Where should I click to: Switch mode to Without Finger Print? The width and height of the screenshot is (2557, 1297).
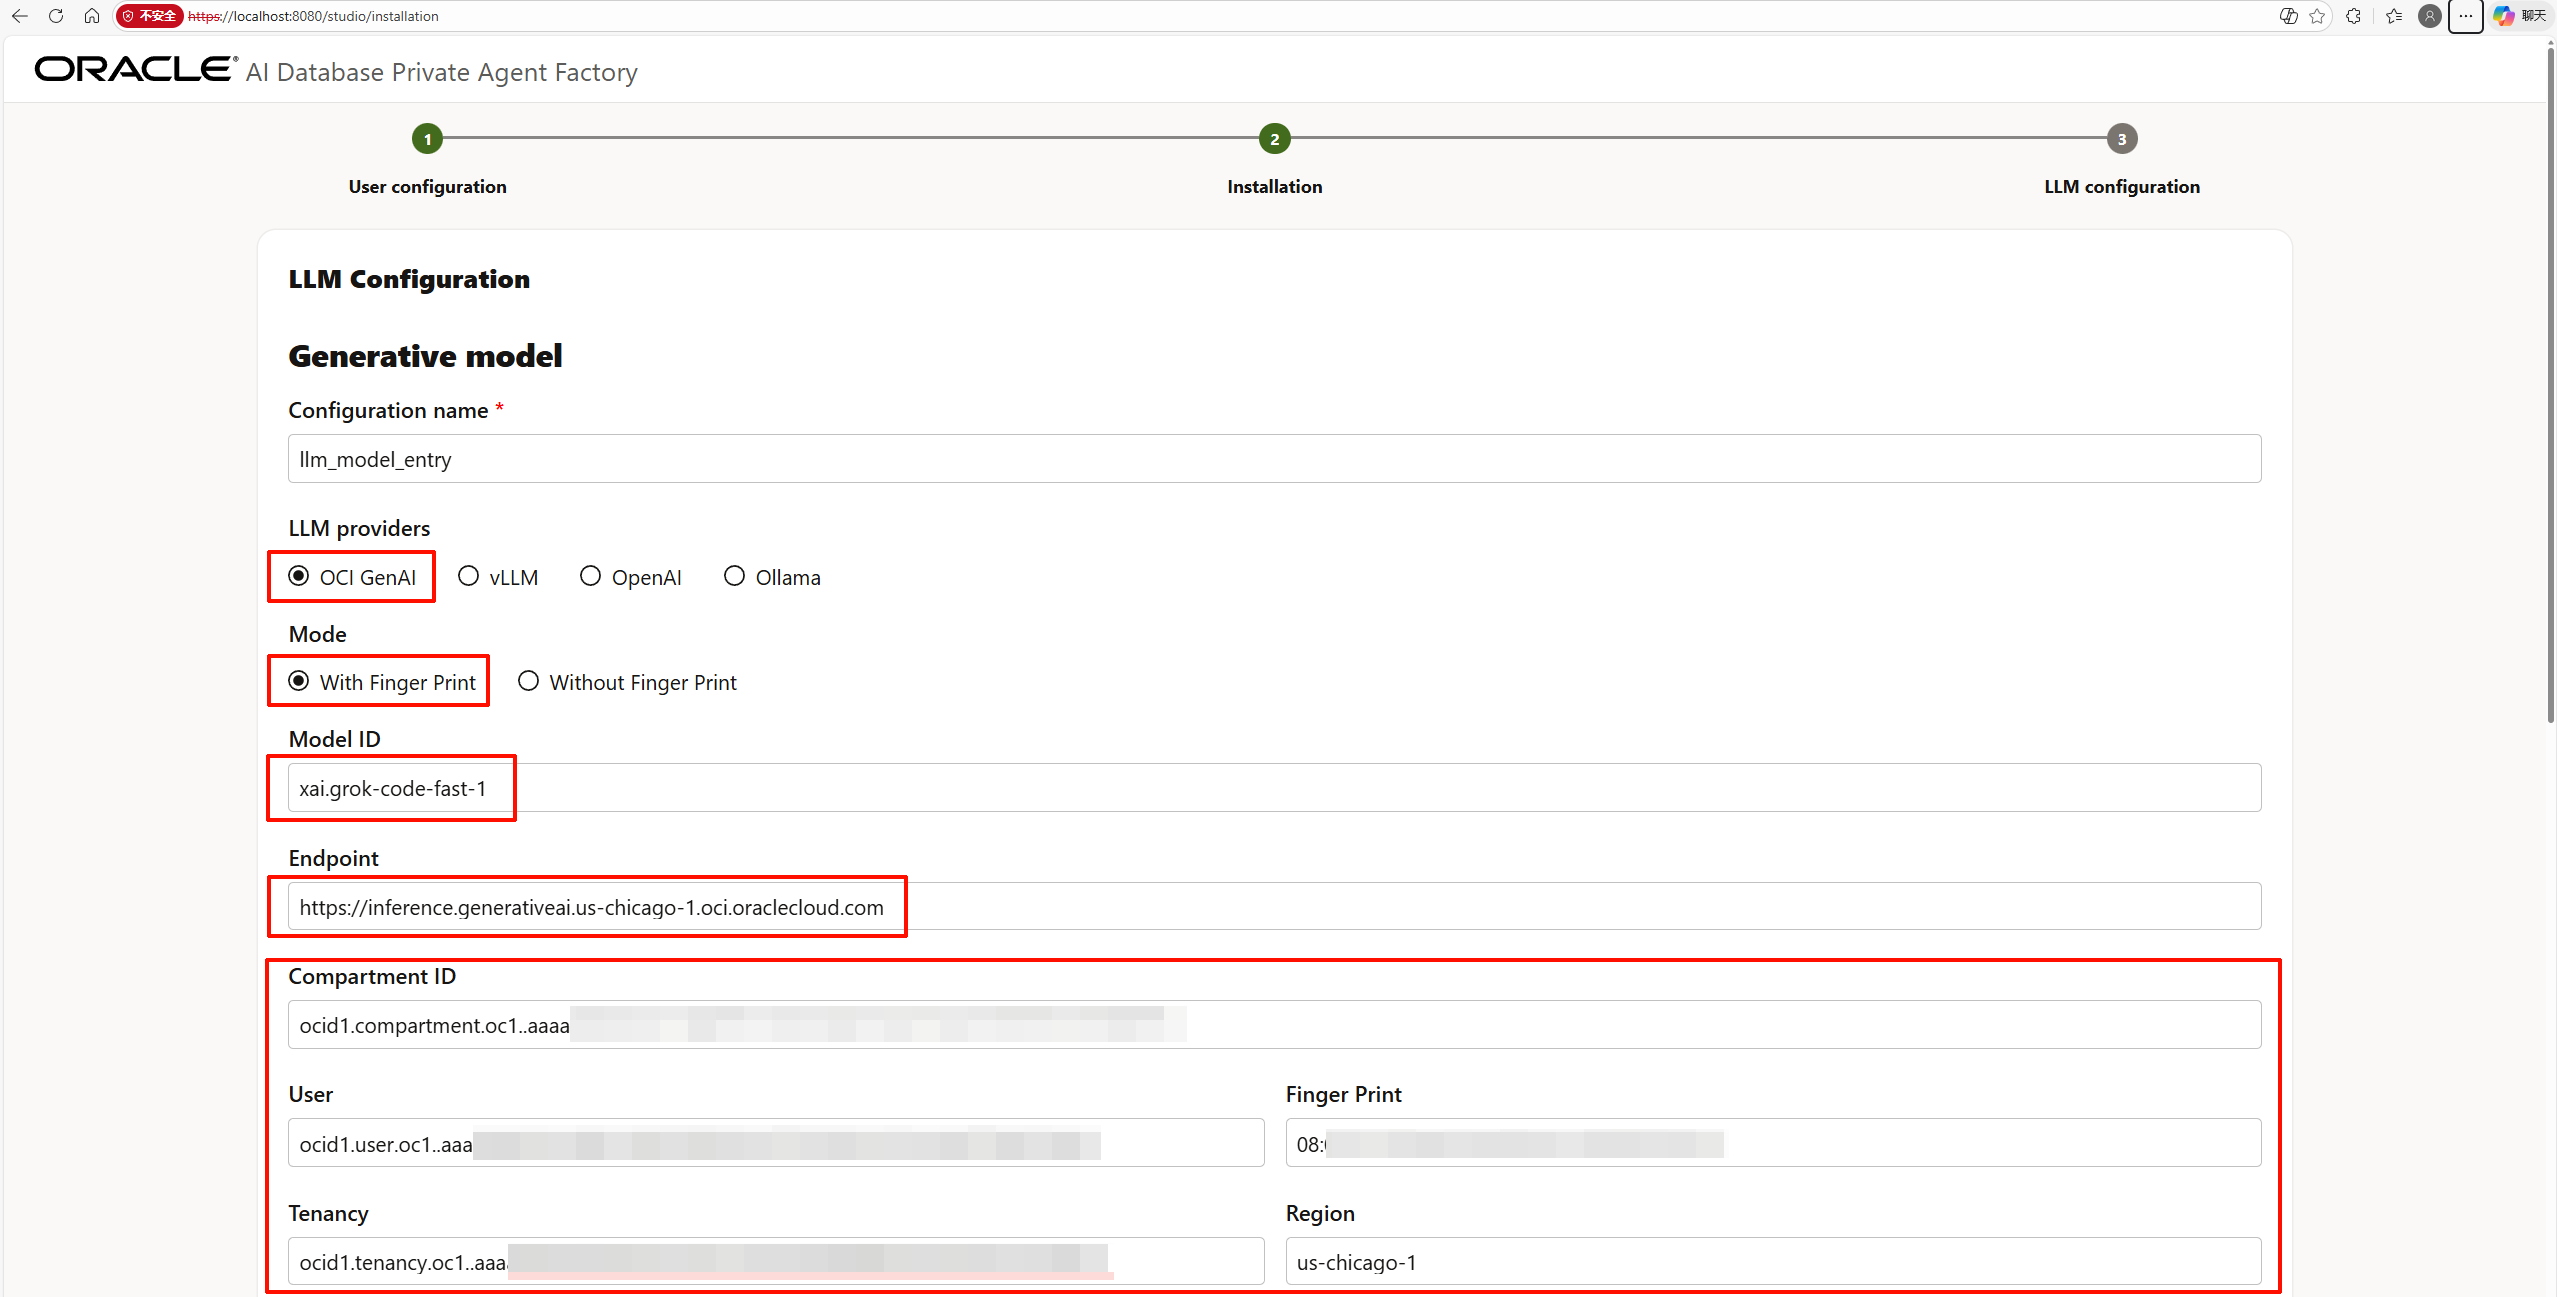tap(528, 681)
